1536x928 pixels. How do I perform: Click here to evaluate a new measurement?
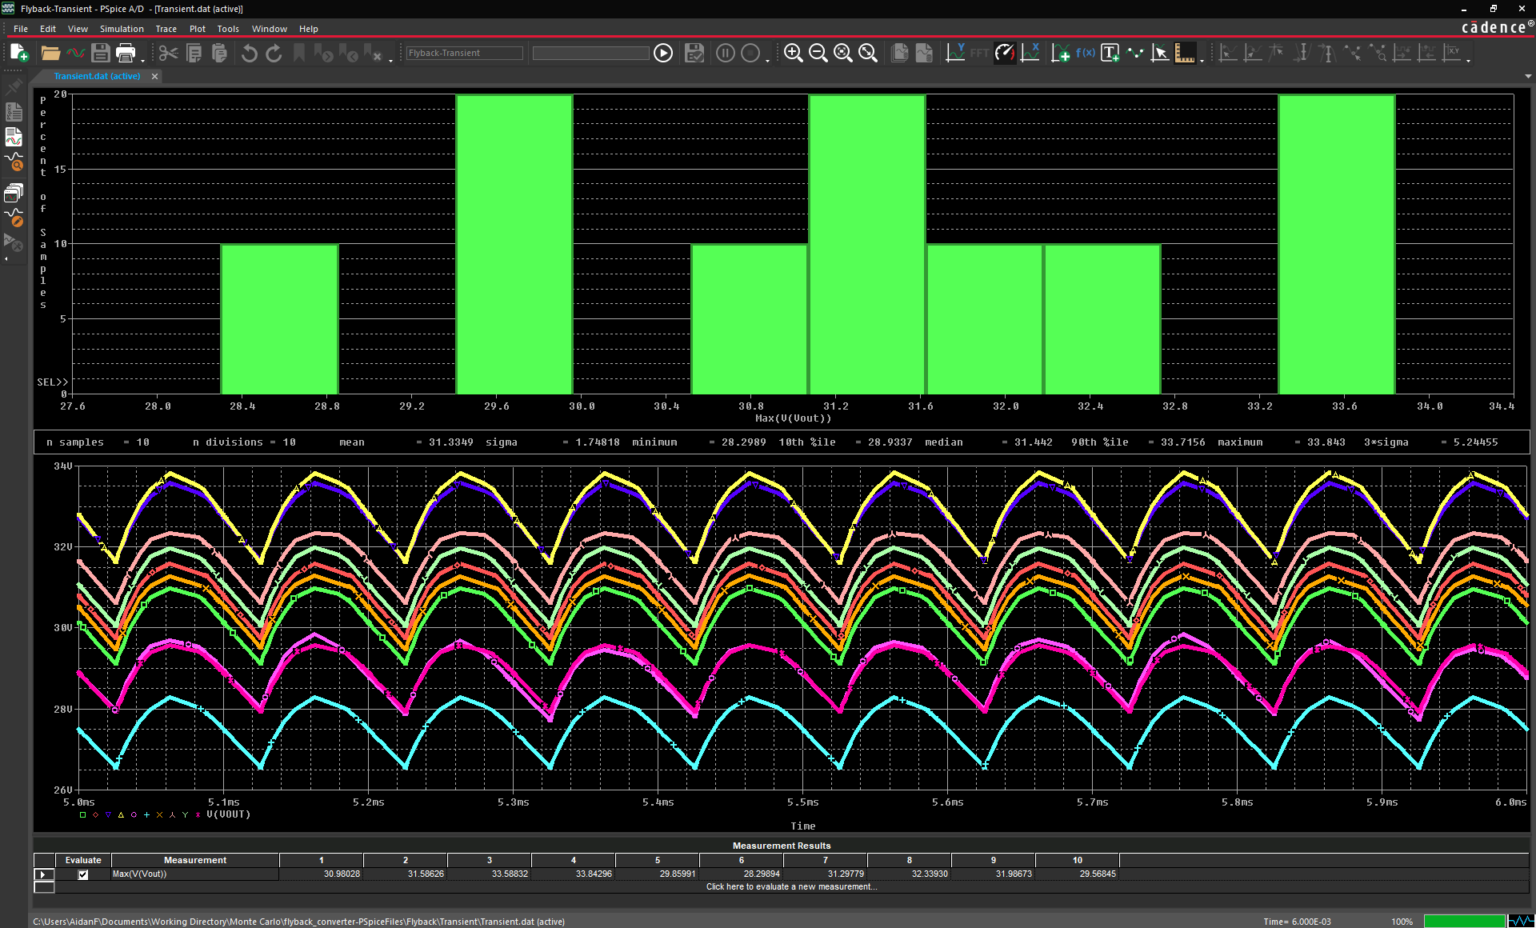pos(790,886)
